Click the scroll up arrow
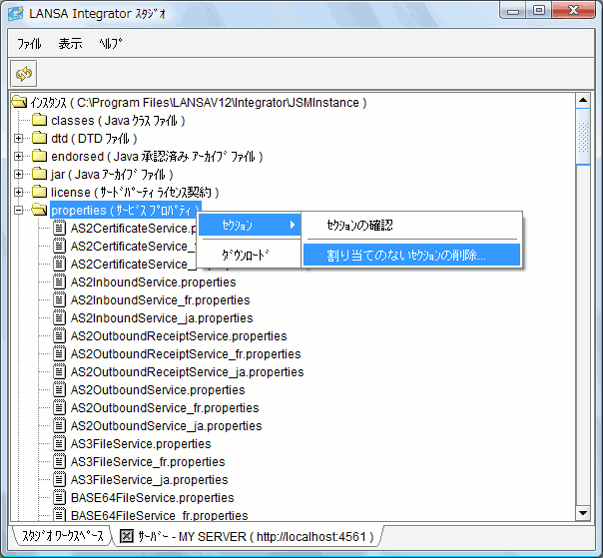The height and width of the screenshot is (558, 603). [x=583, y=101]
